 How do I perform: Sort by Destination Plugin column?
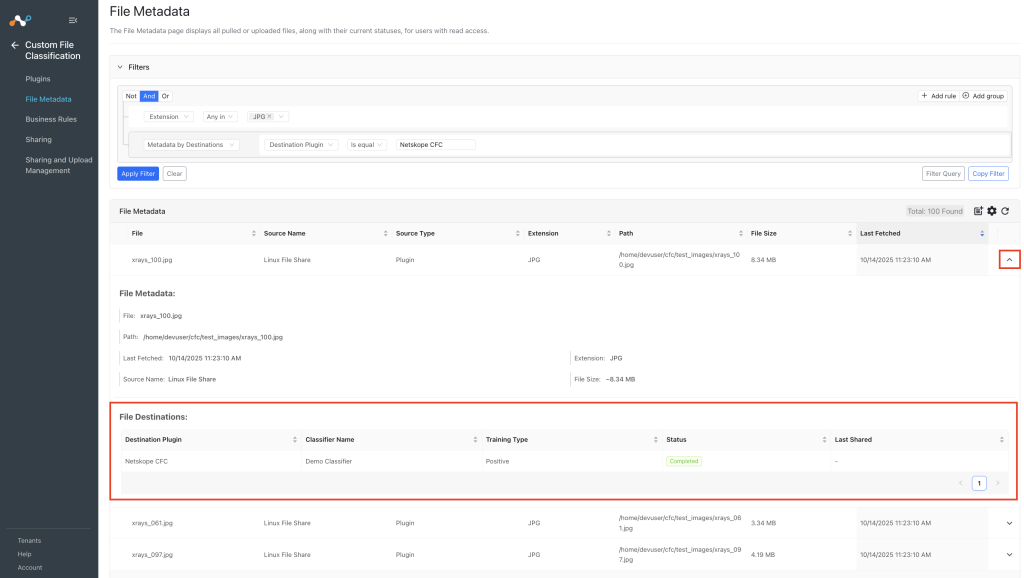coord(295,440)
